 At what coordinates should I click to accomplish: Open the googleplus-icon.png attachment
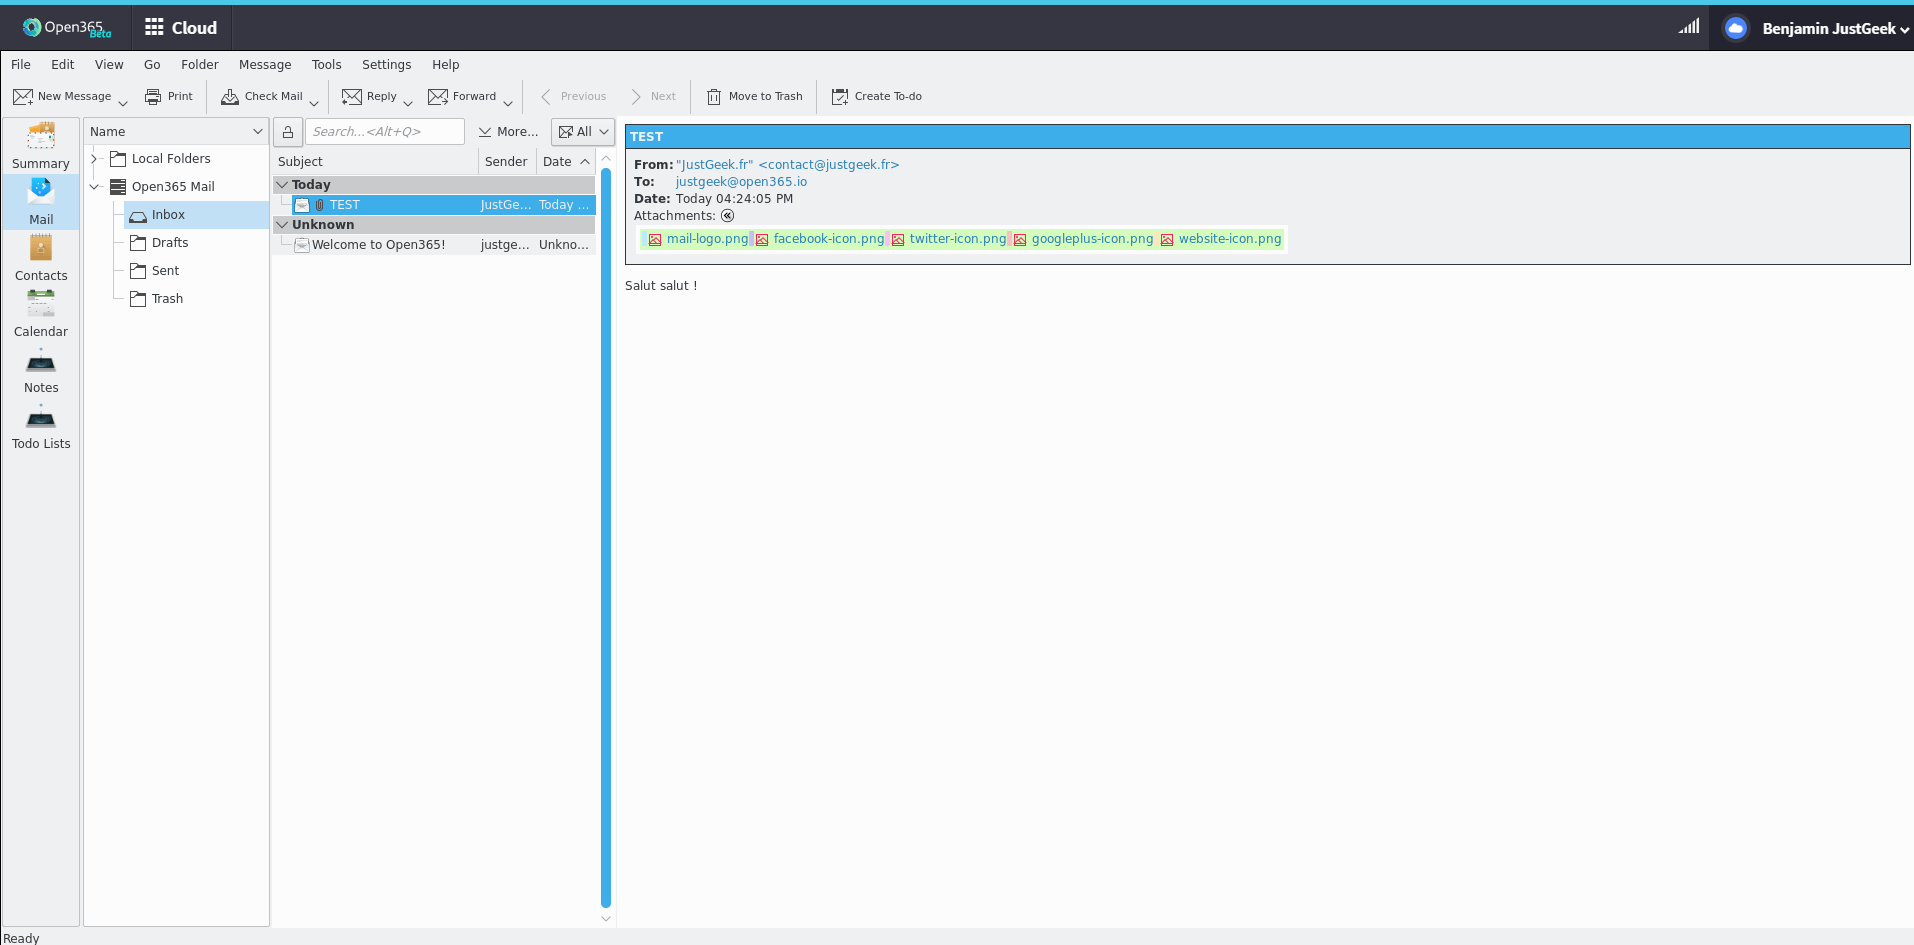point(1083,239)
